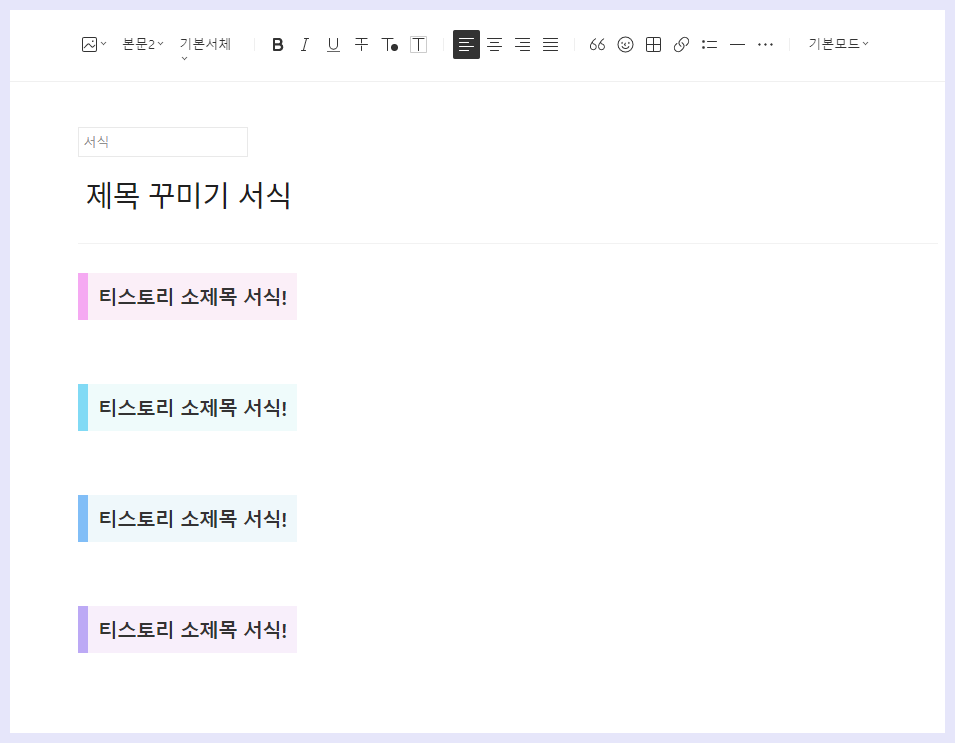Toggle underline formatting
Viewport: 955px width, 743px height.
(x=333, y=44)
